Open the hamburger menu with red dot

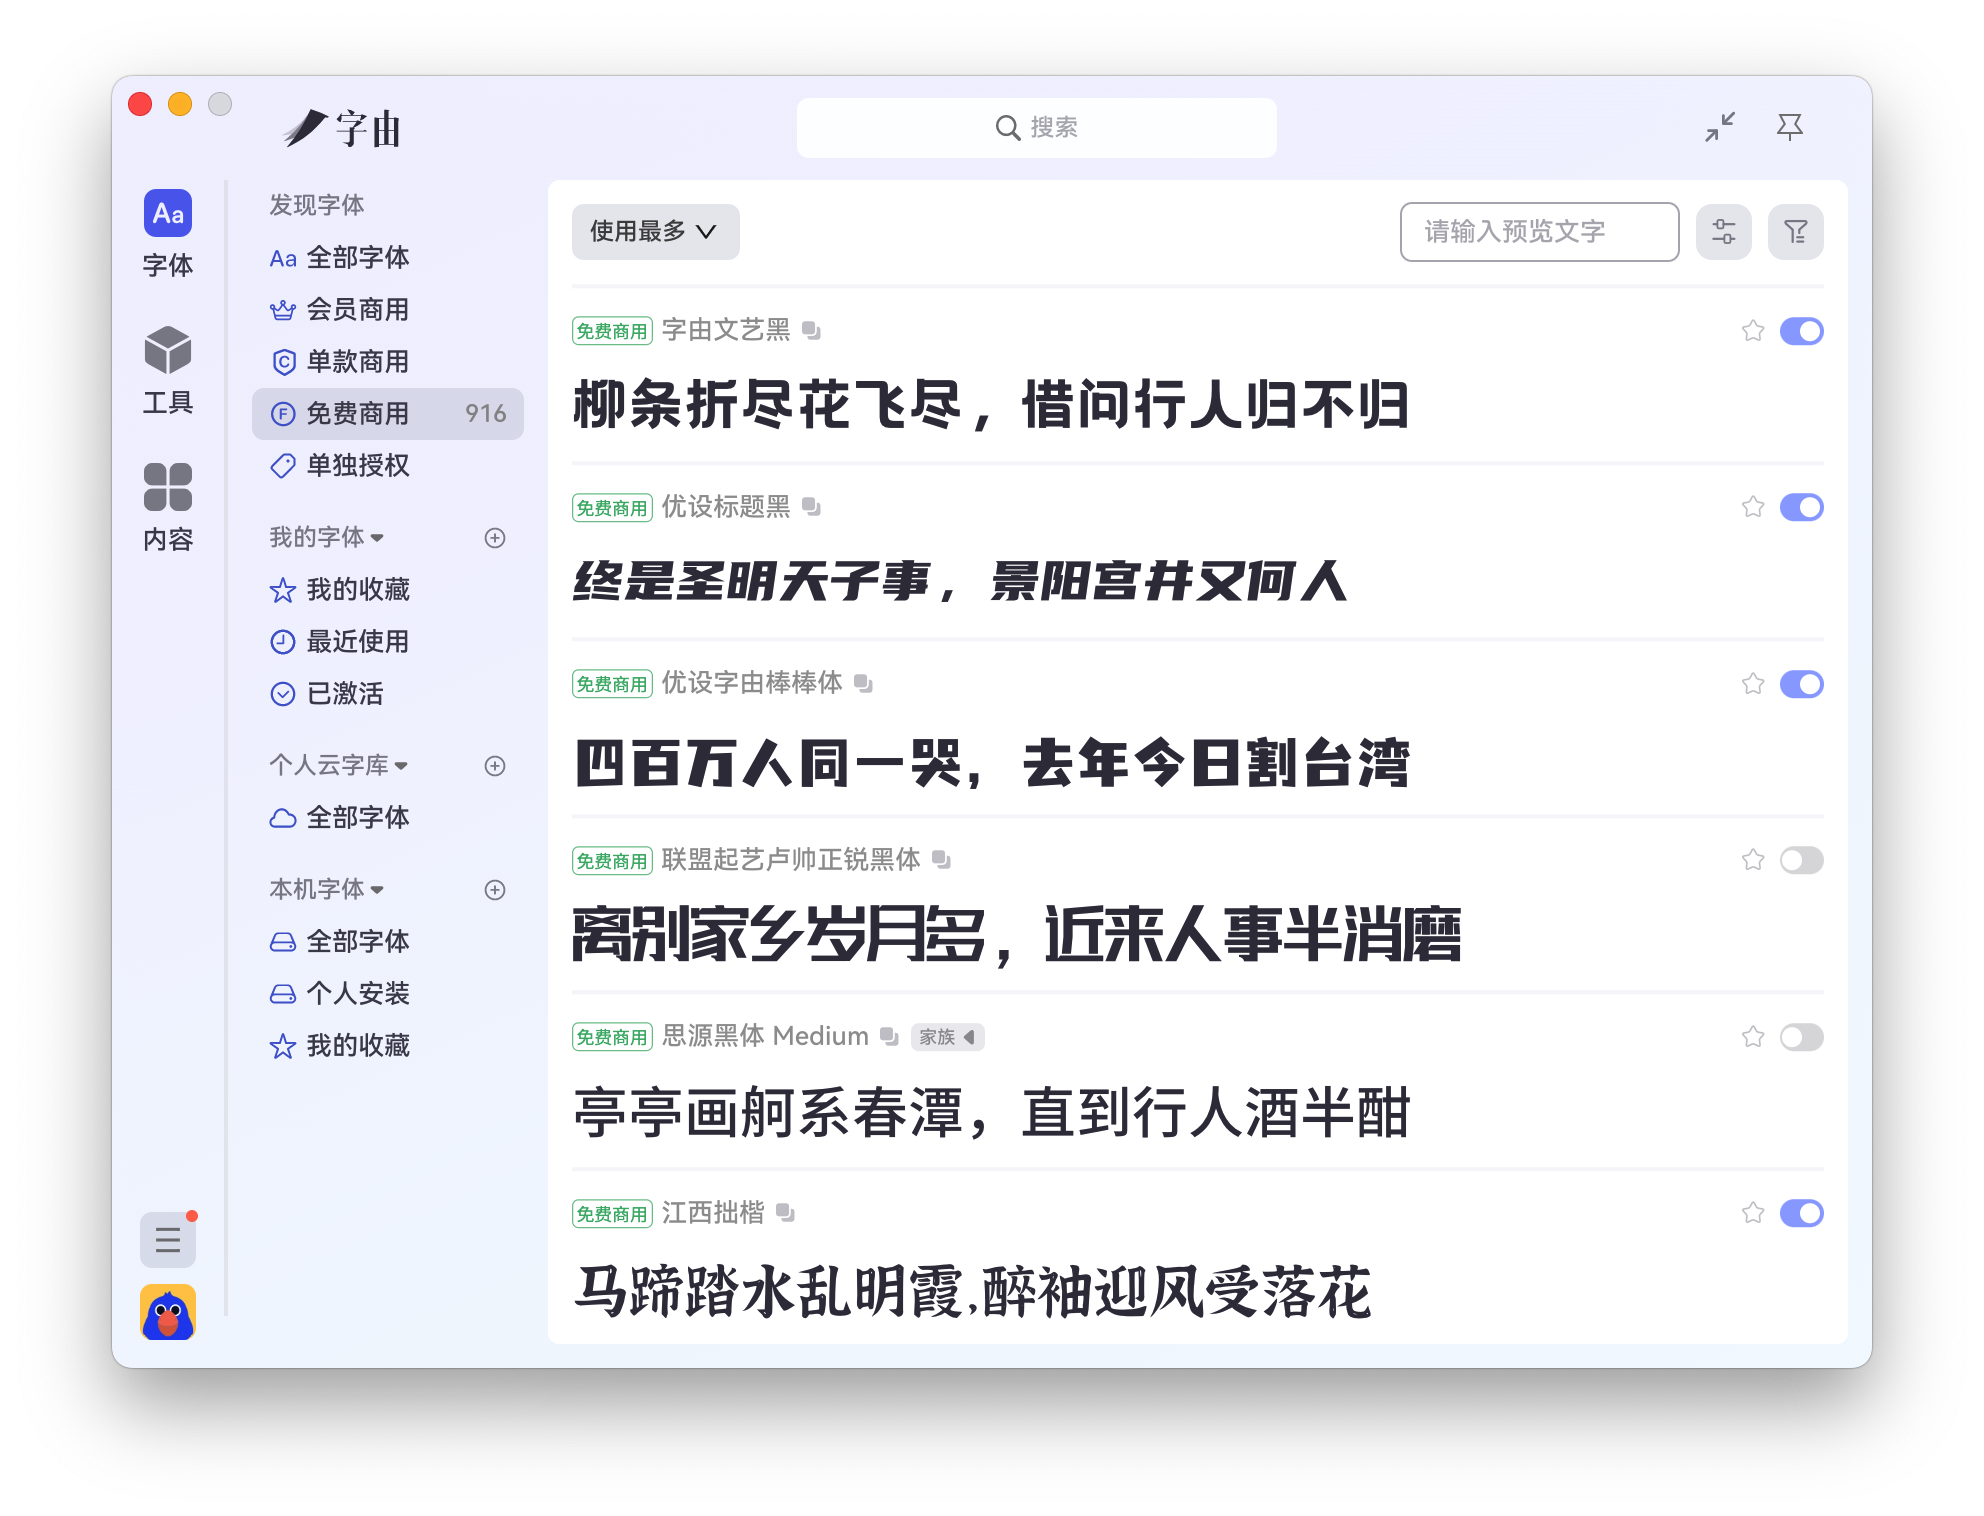(x=167, y=1240)
